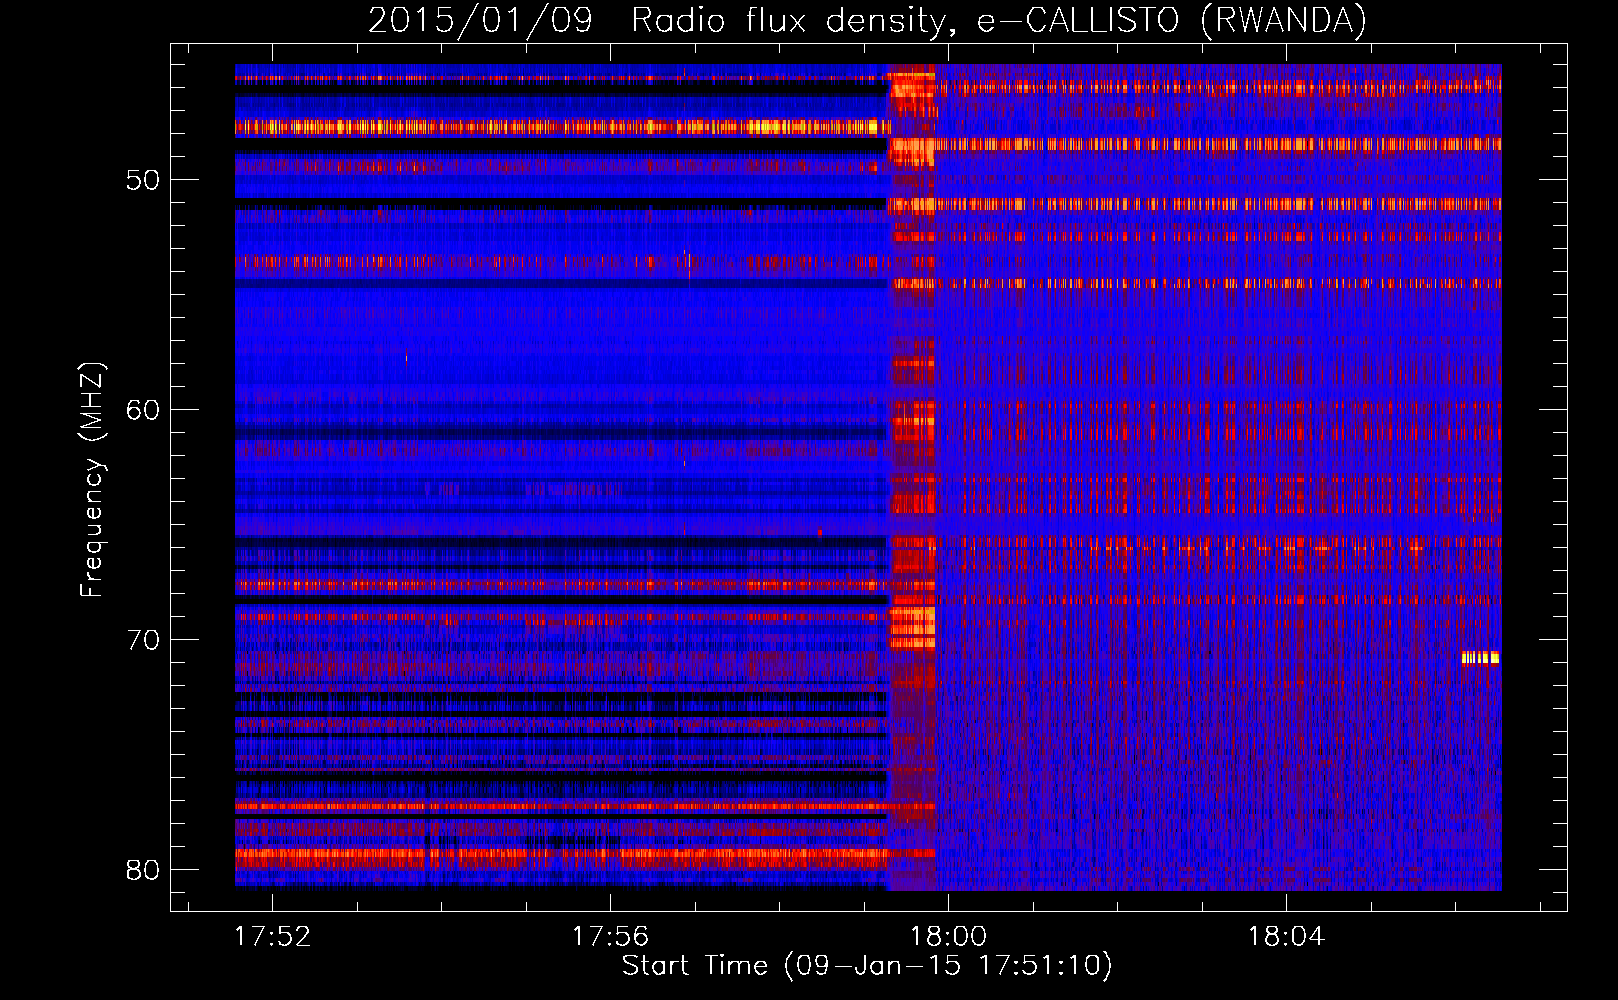This screenshot has width=1618, height=1000.
Task: Click the bright yellow burst near 71 MHz
Action: [x=1481, y=658]
